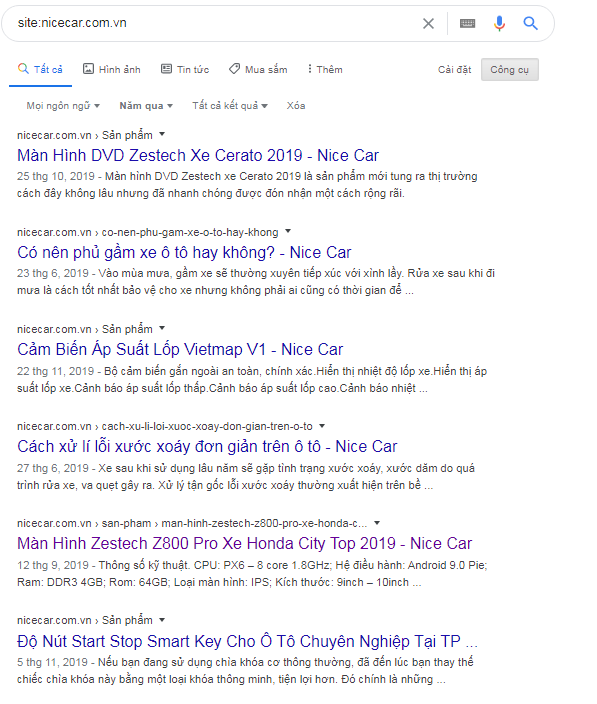
Task: Expand arrow beside co-nen-phu-gam-xe-o-to-hay-khong URL
Action: coord(288,231)
